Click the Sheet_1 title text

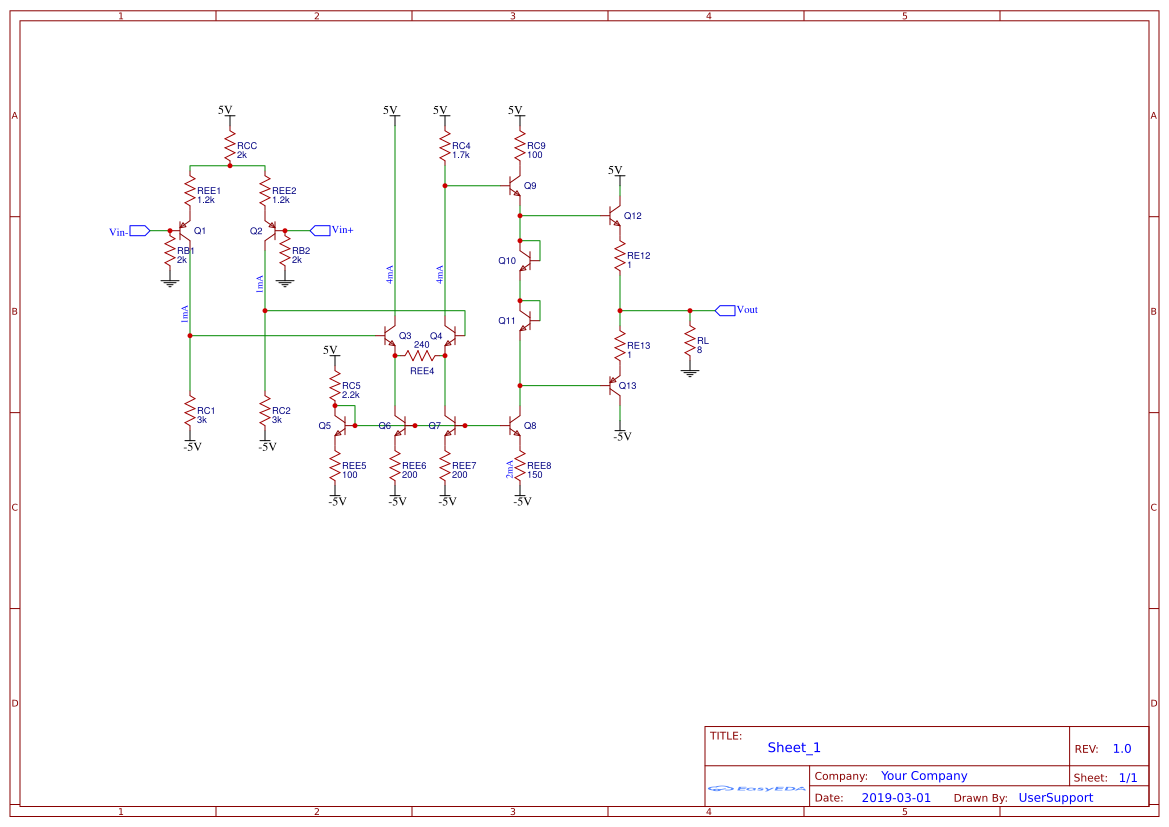pyautogui.click(x=794, y=747)
